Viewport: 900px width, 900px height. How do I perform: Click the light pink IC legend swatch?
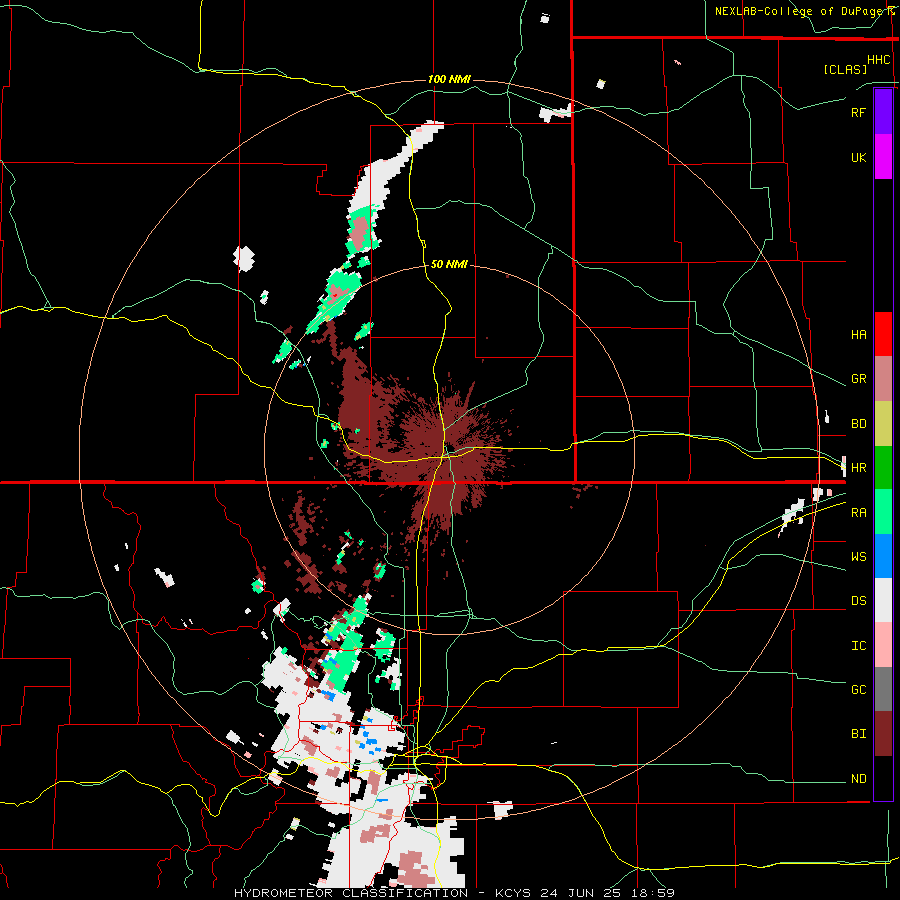tap(883, 645)
